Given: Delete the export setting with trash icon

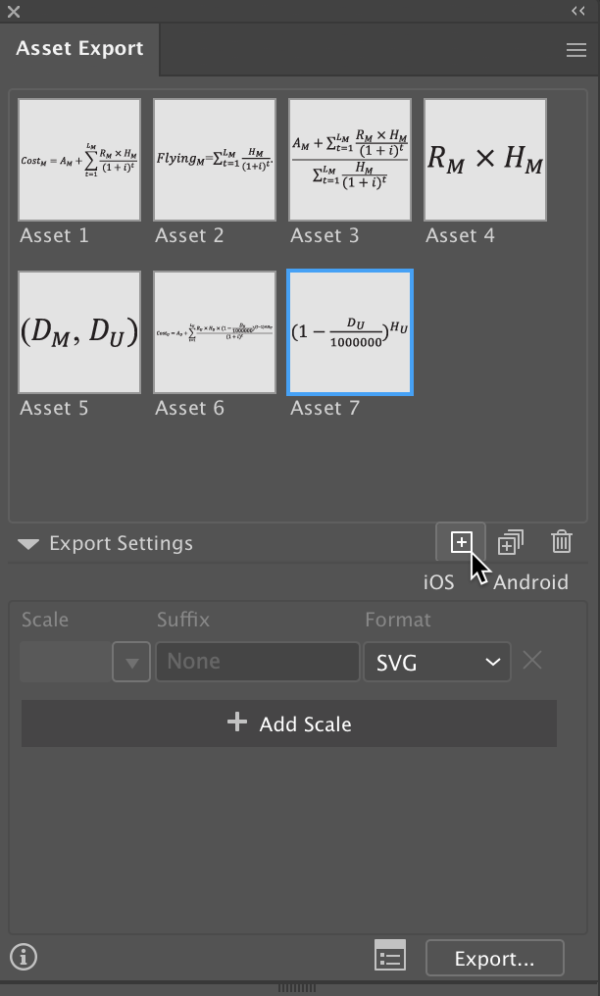Looking at the screenshot, I should pos(560,542).
